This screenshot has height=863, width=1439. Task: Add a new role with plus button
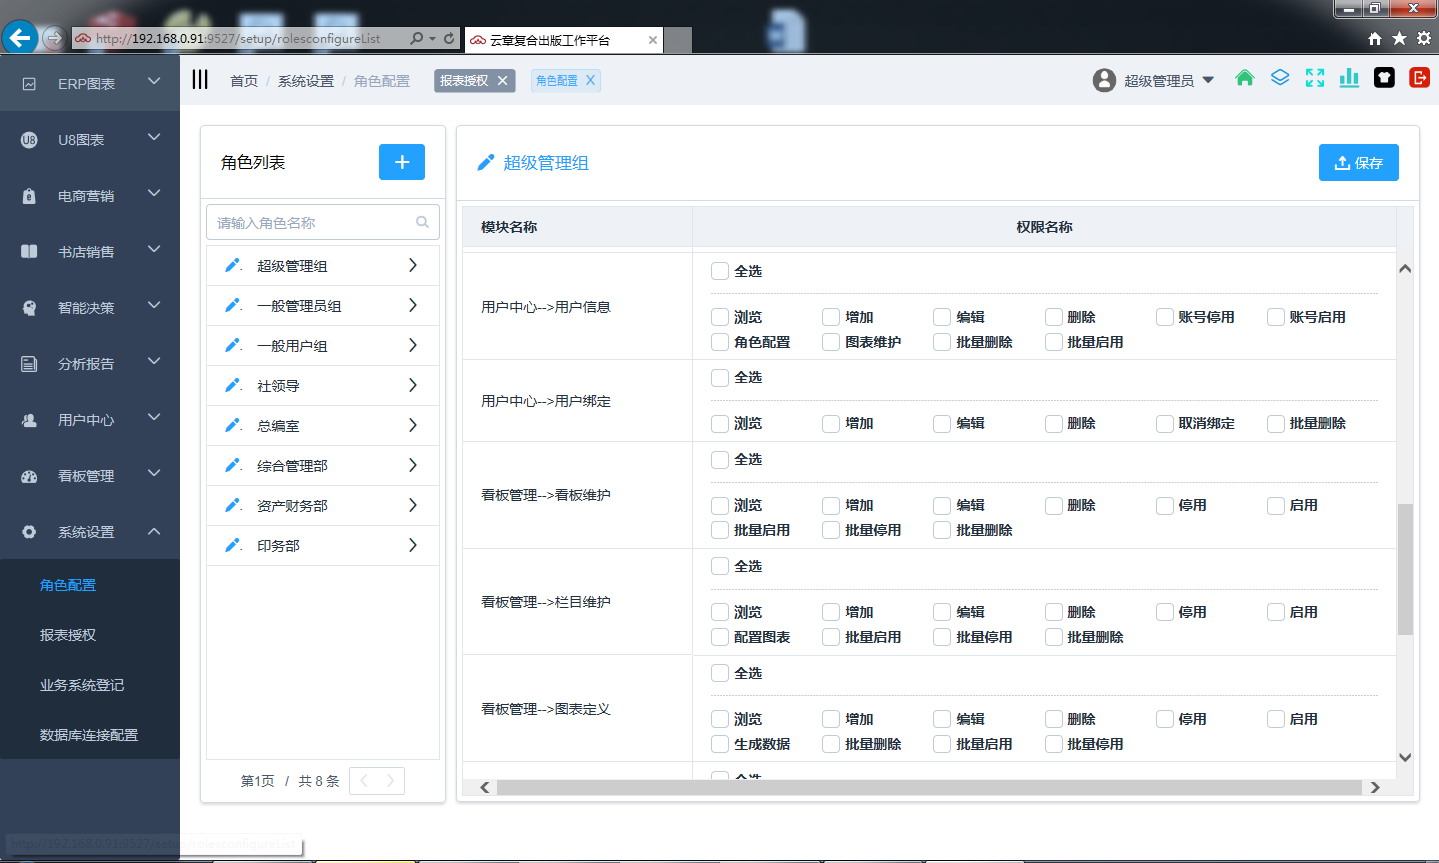[x=402, y=162]
